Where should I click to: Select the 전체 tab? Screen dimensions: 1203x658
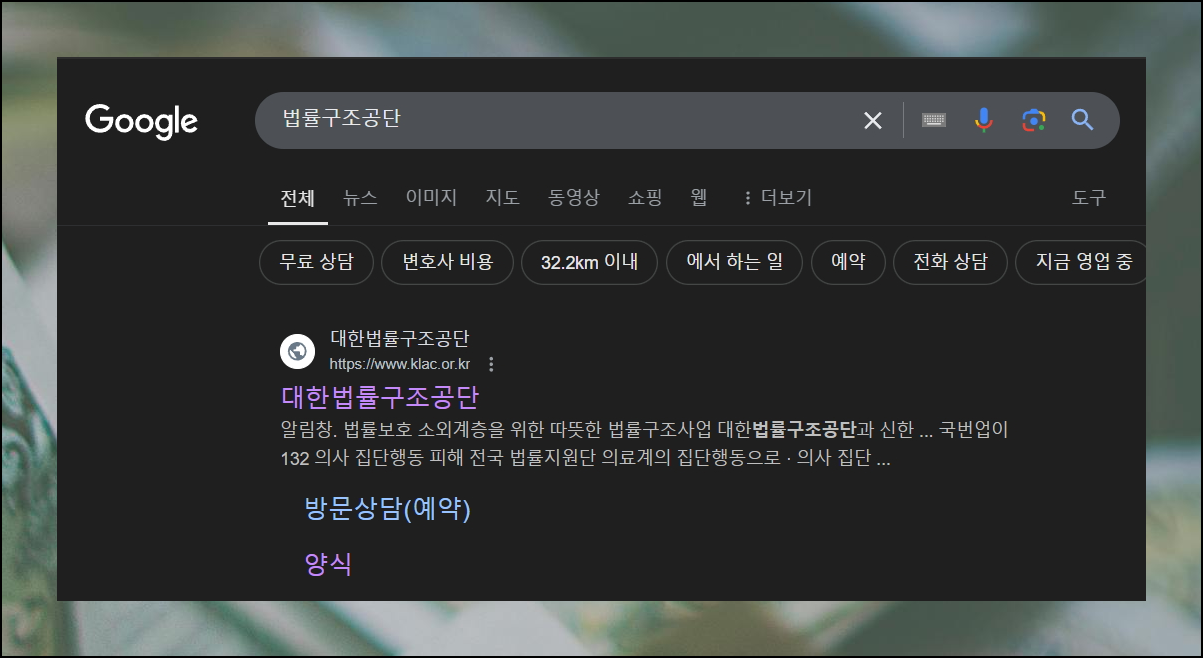click(x=298, y=198)
